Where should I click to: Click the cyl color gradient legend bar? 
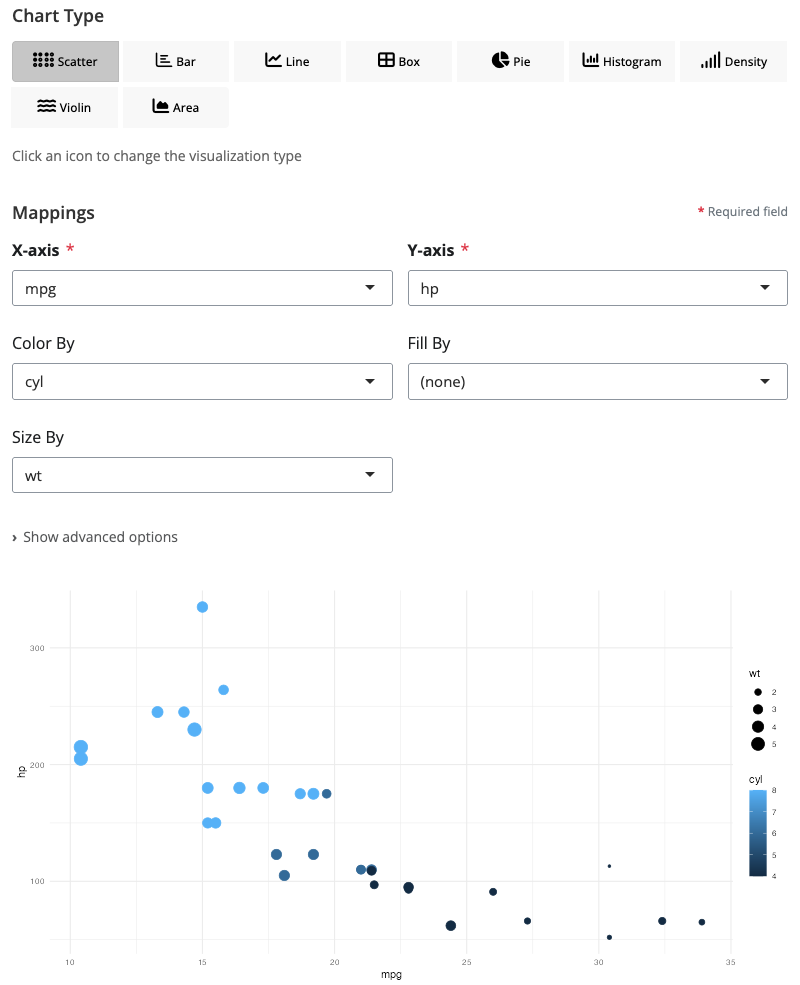pyautogui.click(x=758, y=833)
